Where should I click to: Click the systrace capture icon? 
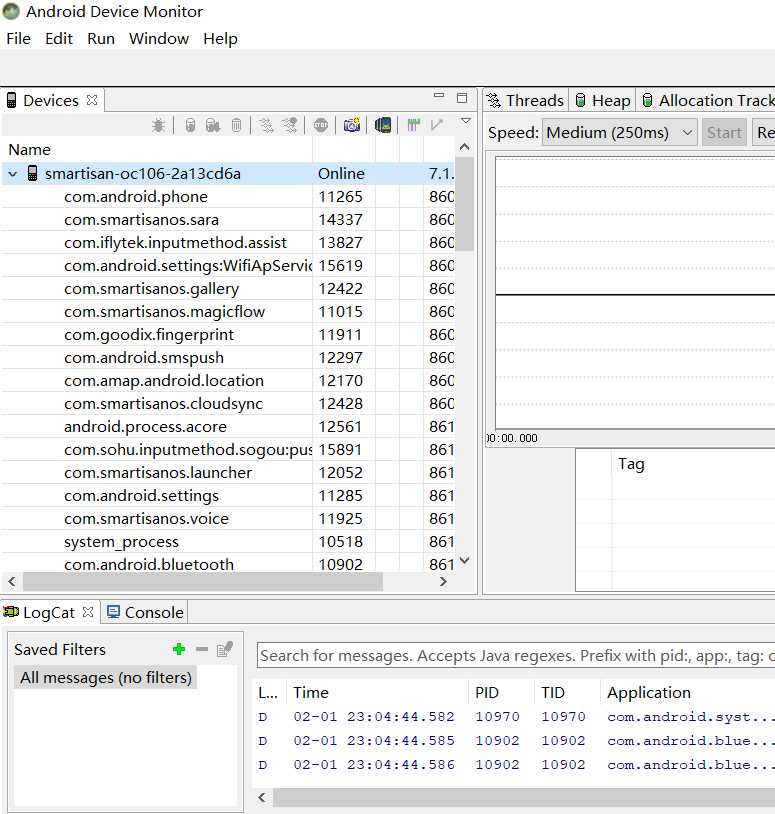pyautogui.click(x=413, y=125)
